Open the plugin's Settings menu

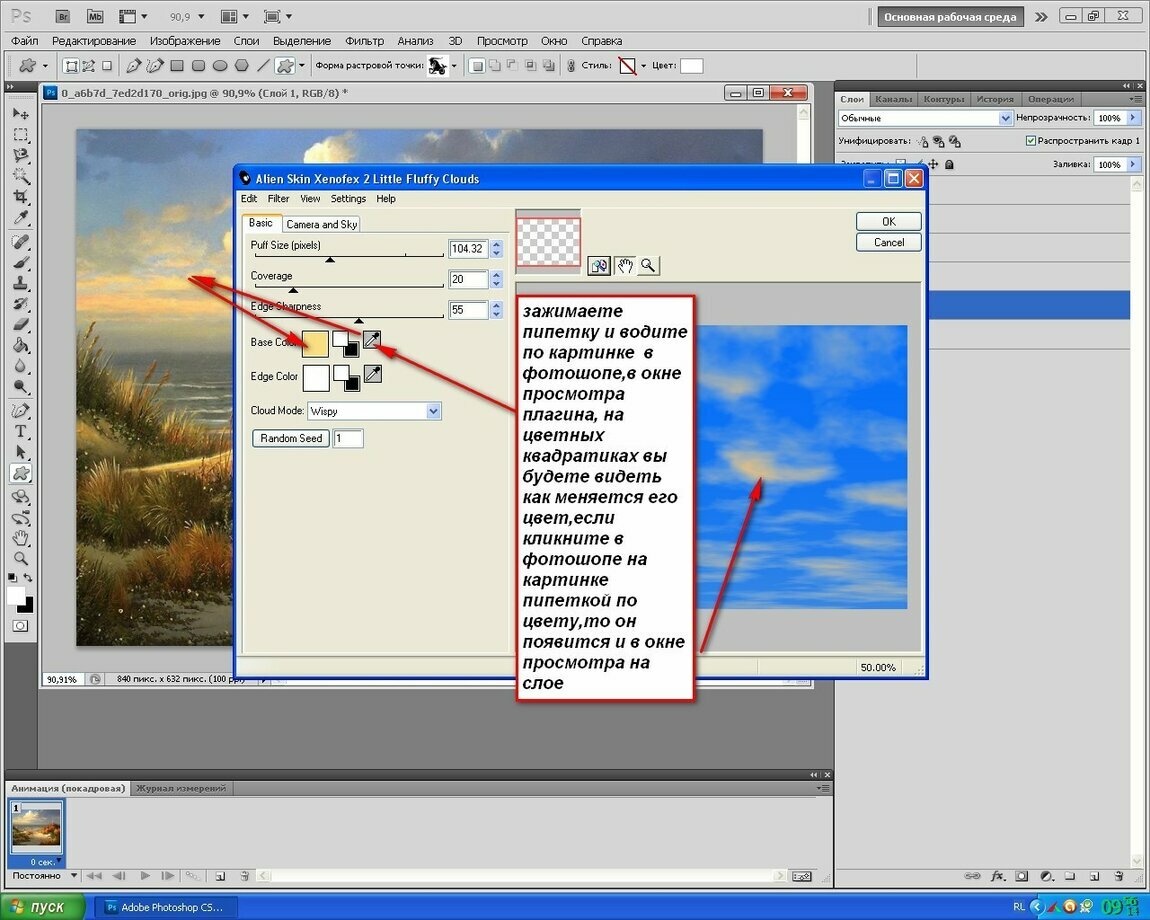coord(348,199)
